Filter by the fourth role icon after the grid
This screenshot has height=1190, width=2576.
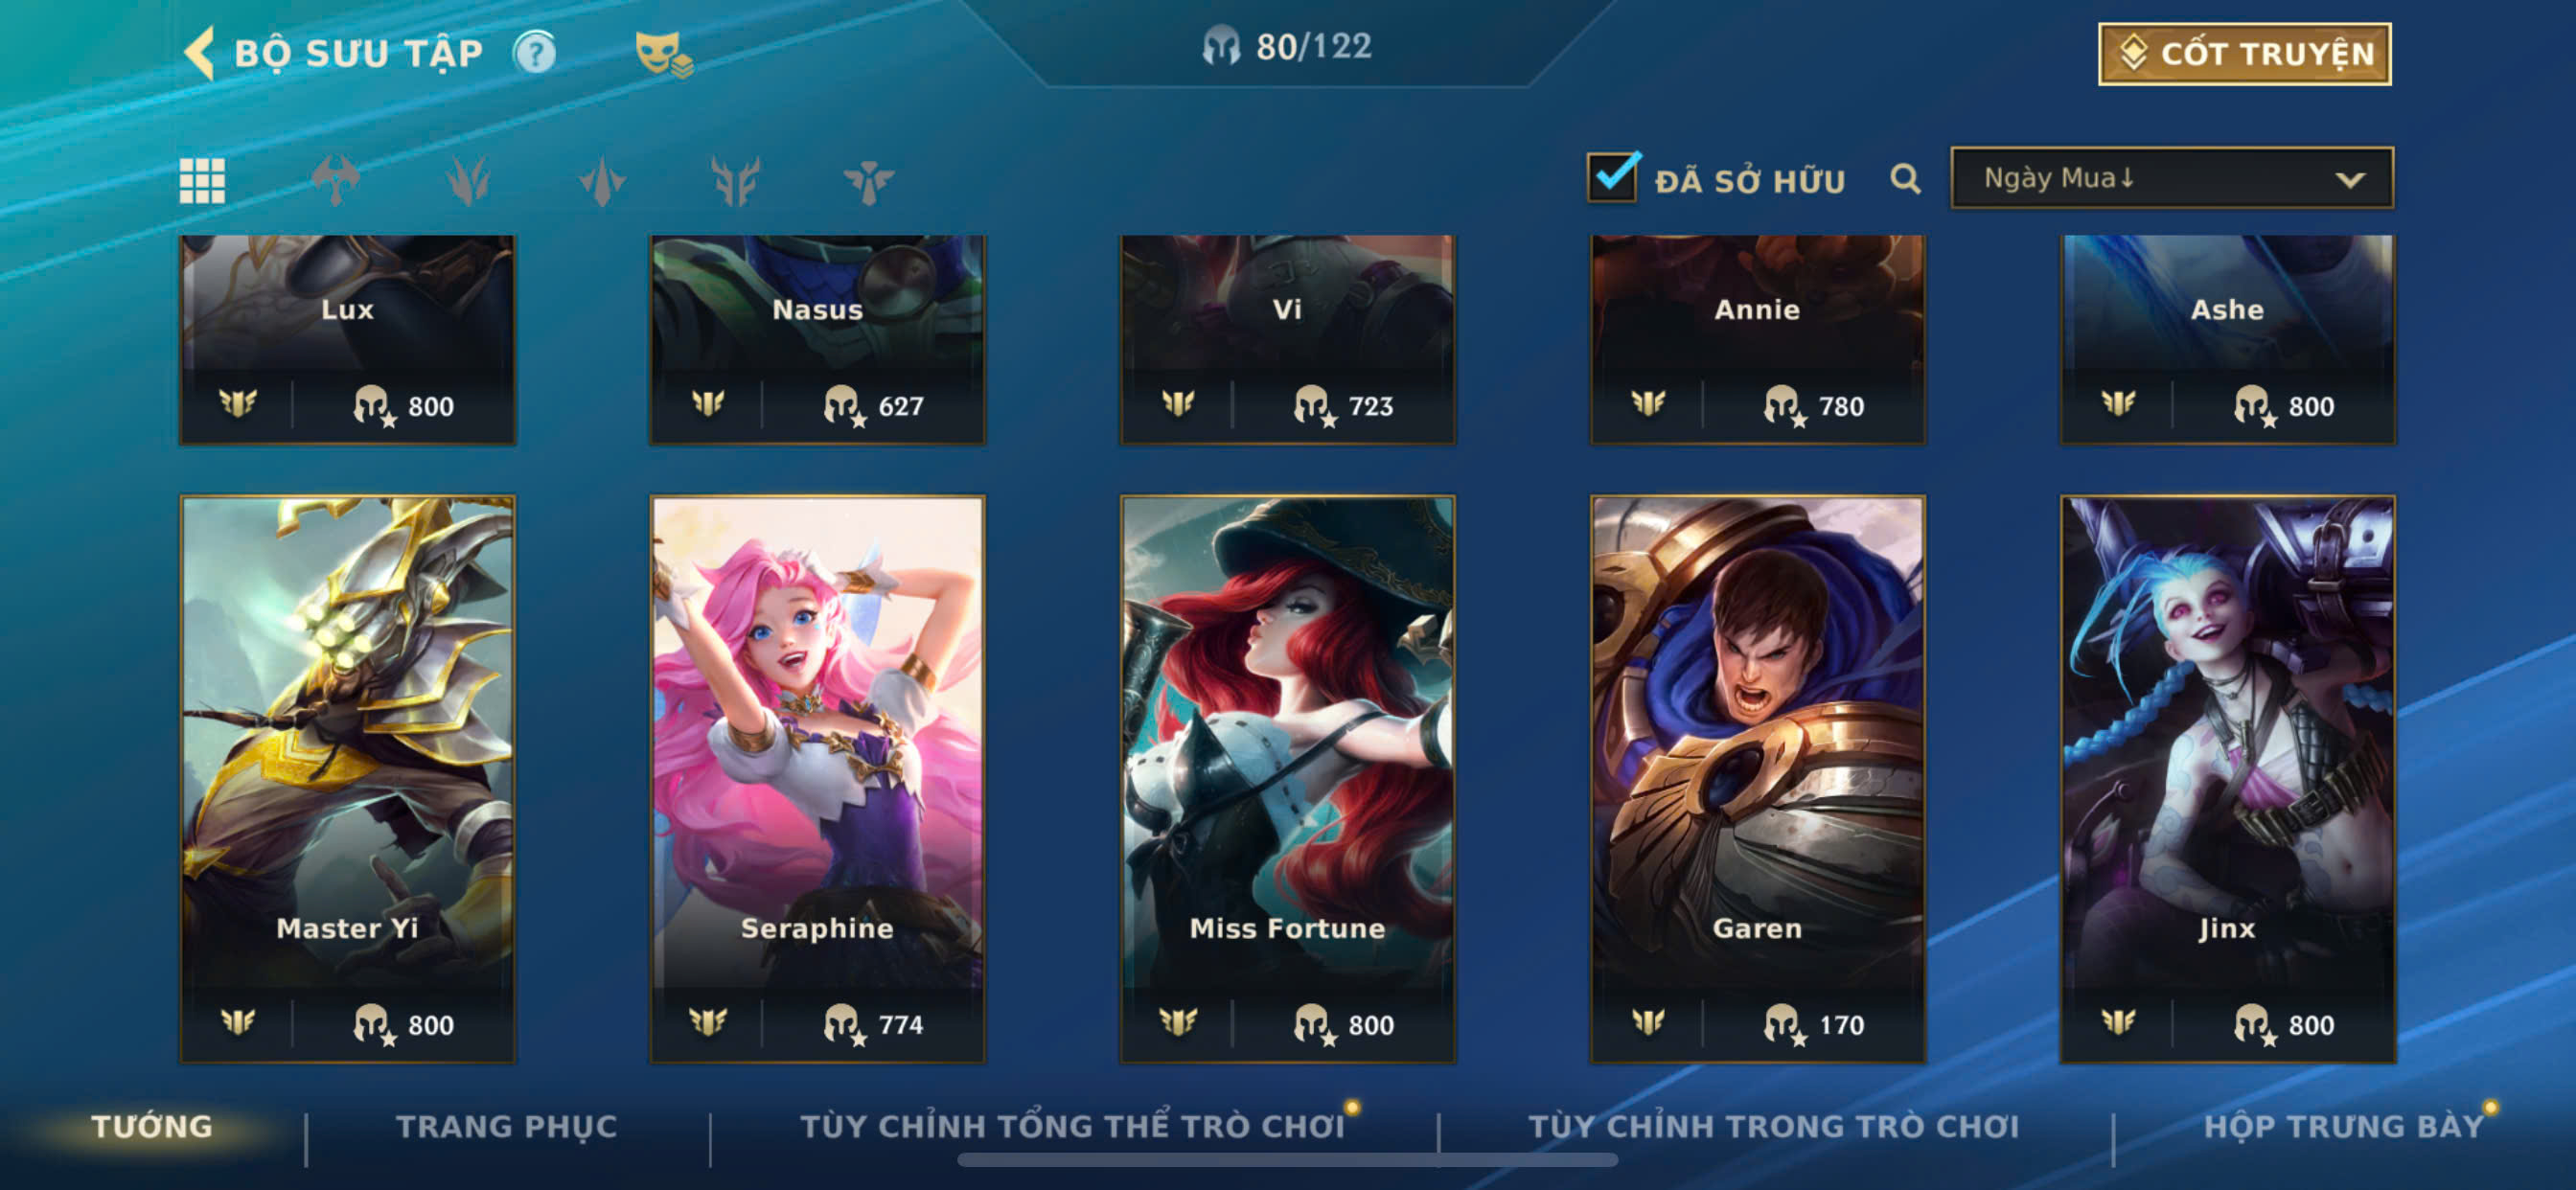click(735, 181)
